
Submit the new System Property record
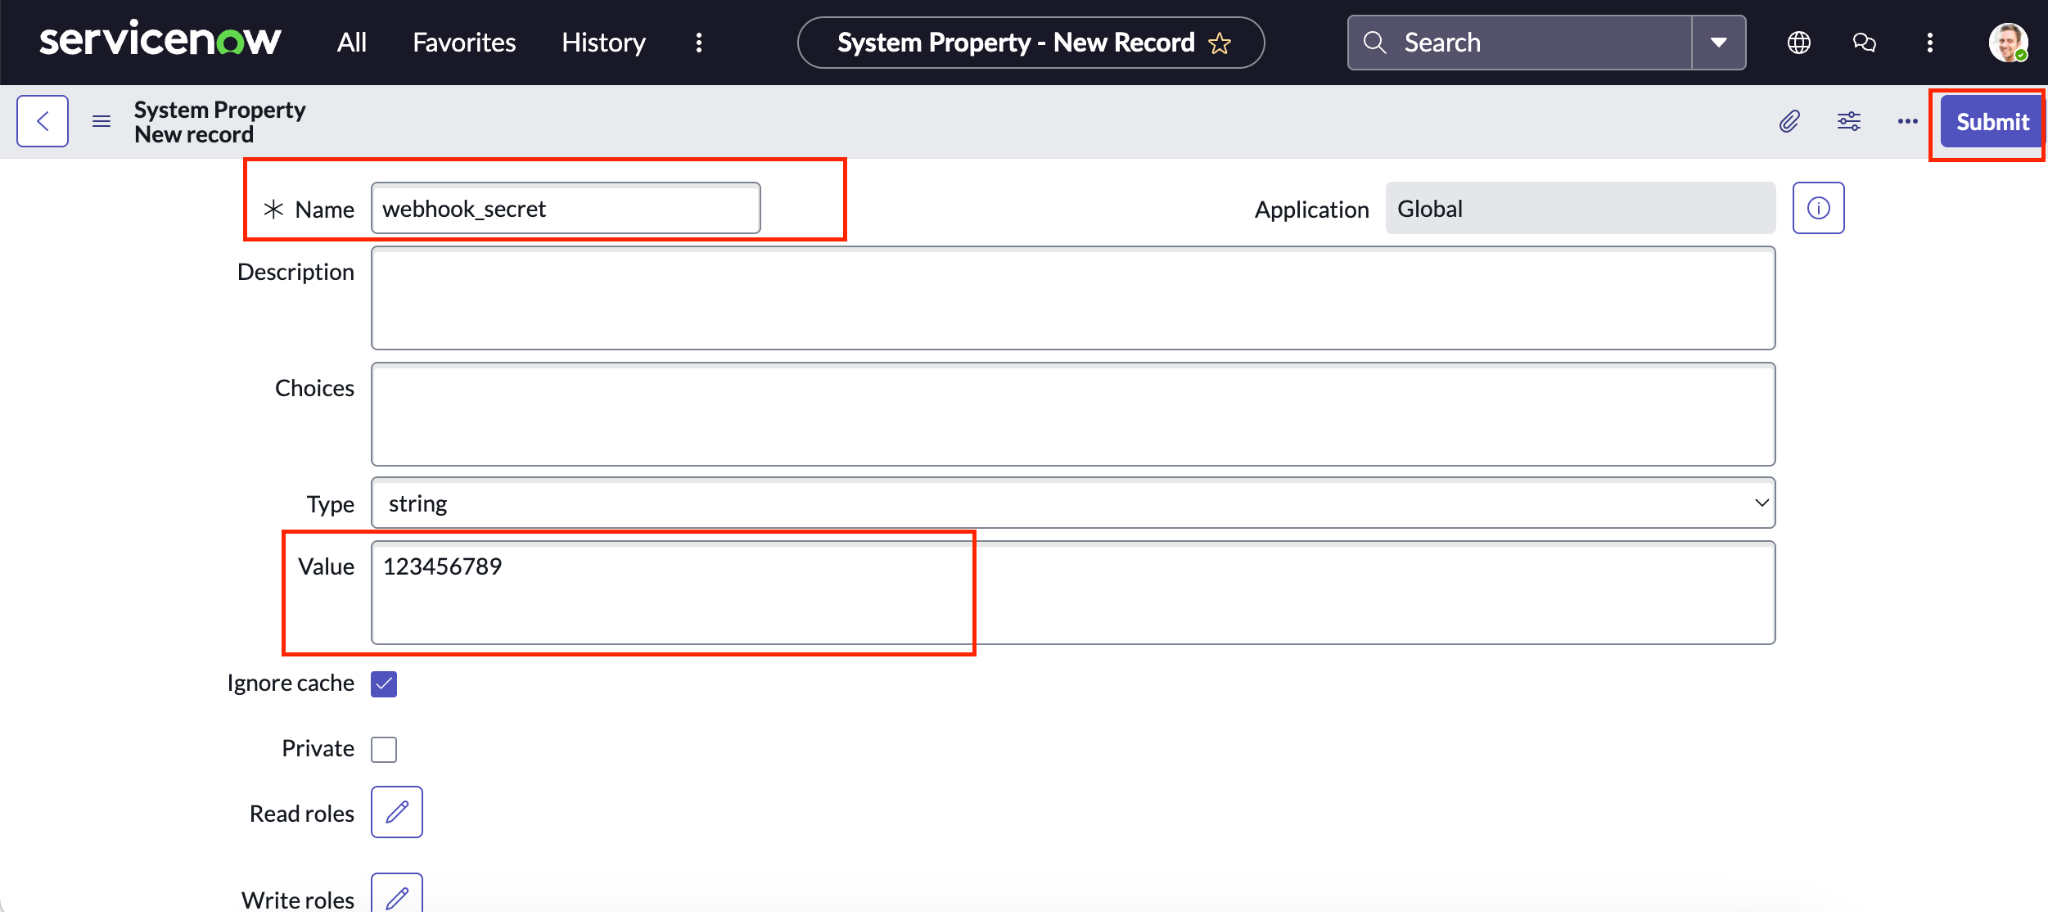click(1989, 121)
